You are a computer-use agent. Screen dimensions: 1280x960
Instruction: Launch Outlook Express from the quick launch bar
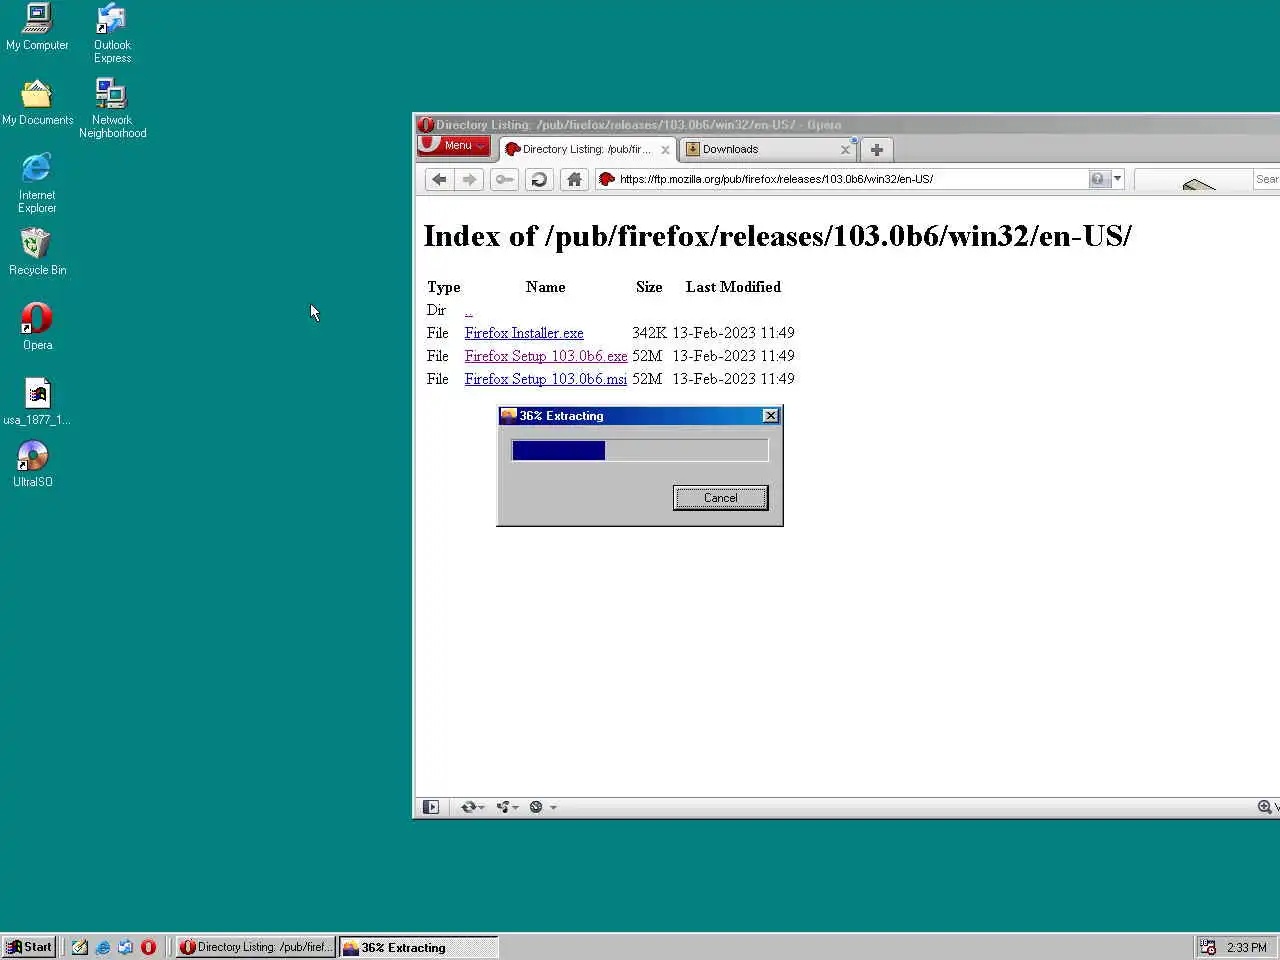point(126,947)
